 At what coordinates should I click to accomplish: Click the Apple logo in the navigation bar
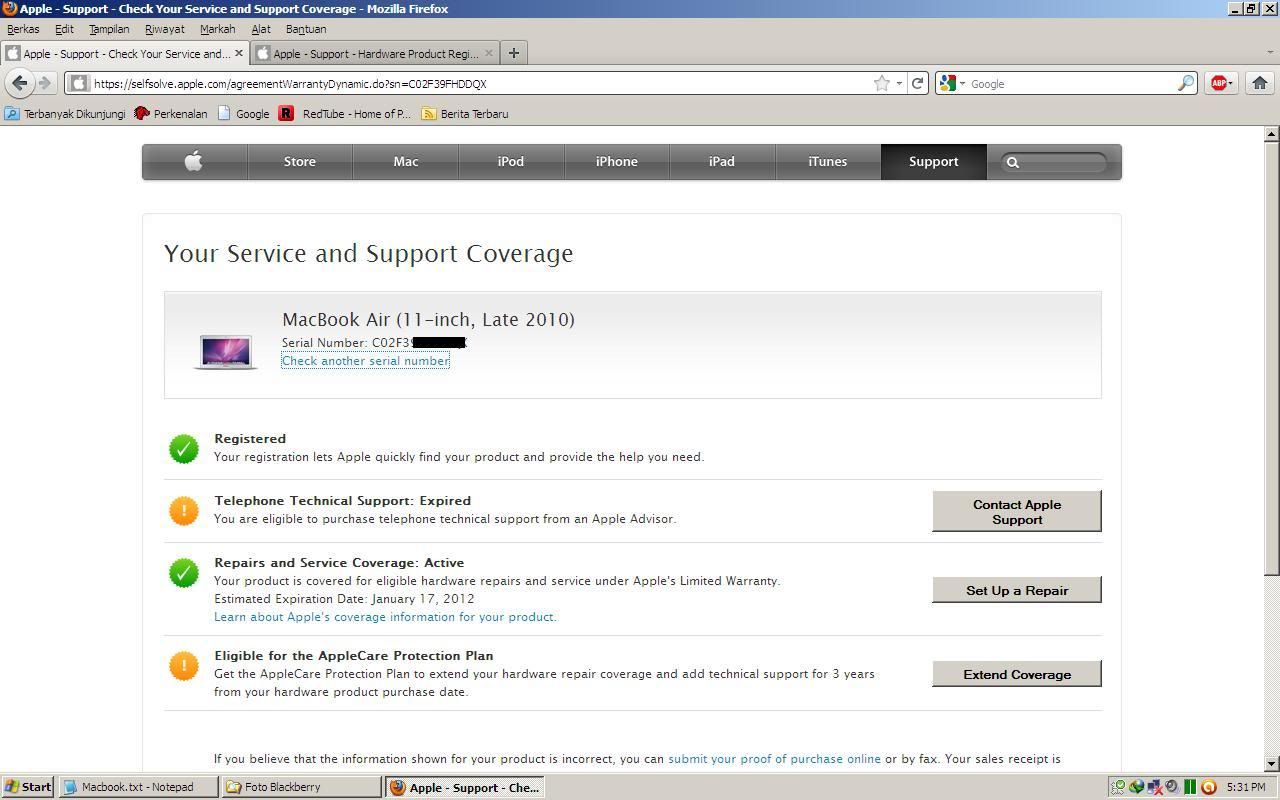pos(194,161)
